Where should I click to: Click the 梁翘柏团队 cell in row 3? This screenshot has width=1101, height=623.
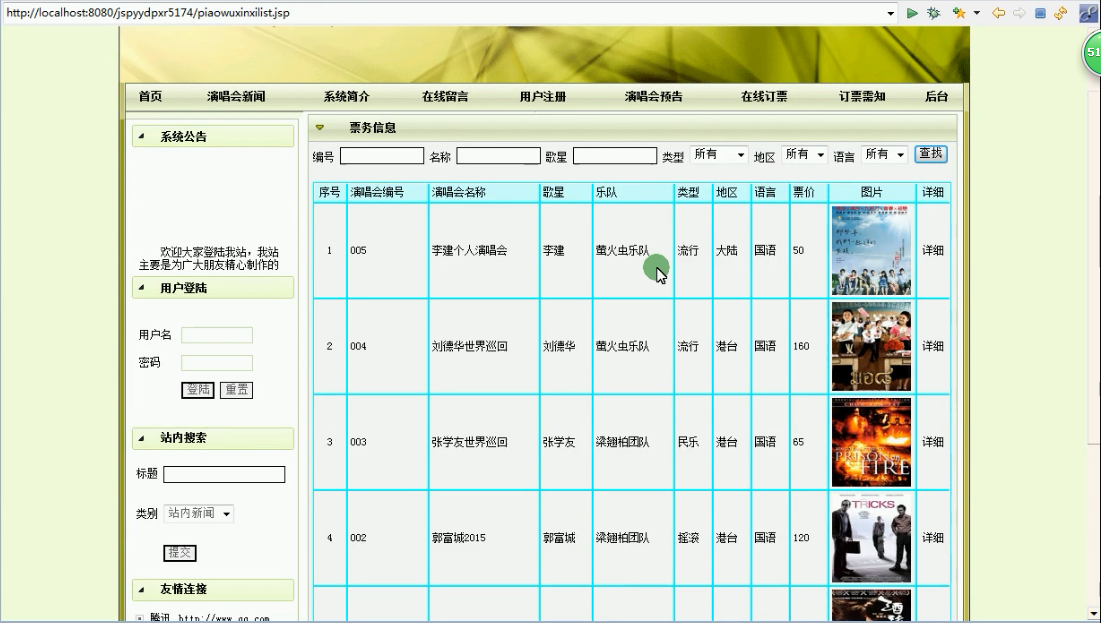coord(633,442)
